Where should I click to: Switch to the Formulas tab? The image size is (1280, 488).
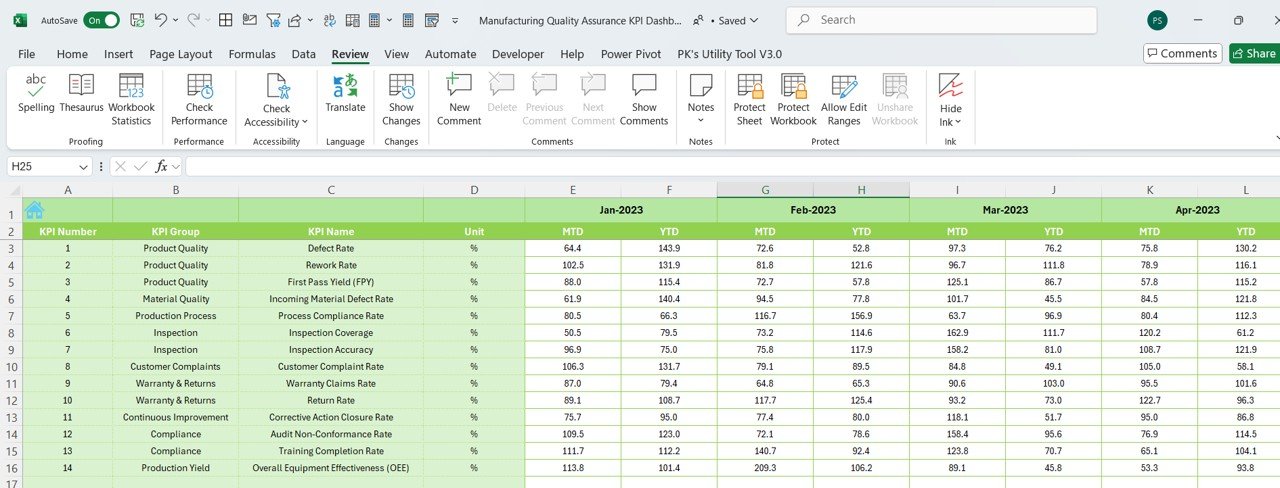pos(252,54)
